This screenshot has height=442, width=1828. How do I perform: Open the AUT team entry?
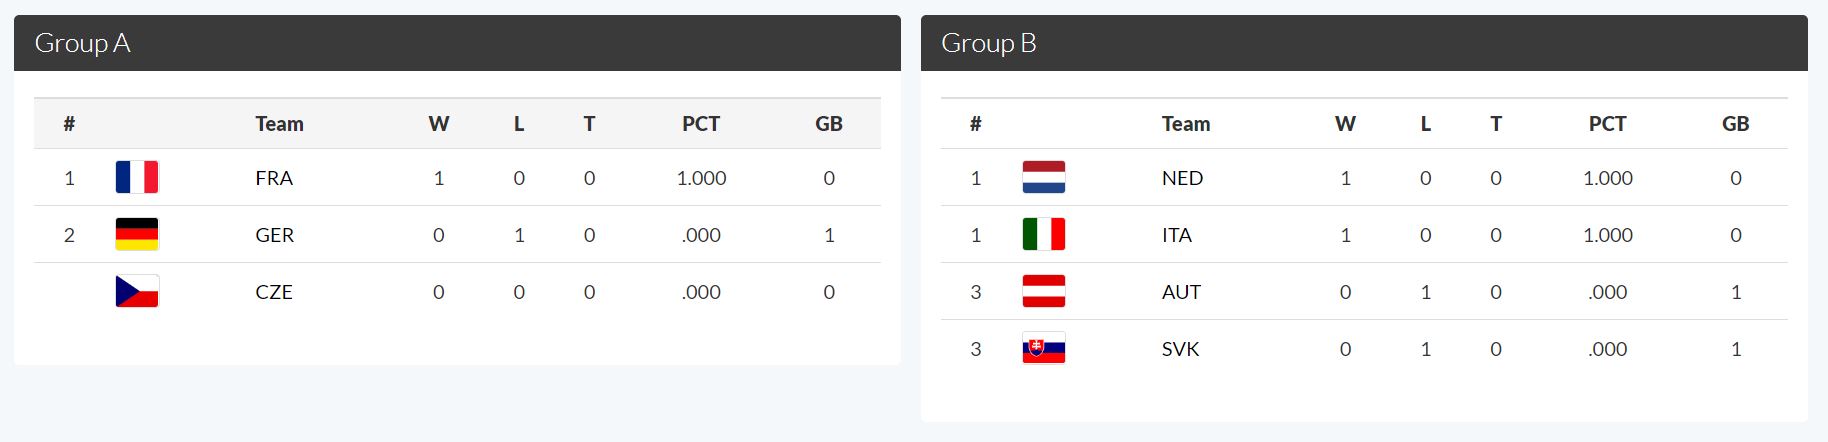click(x=1181, y=292)
